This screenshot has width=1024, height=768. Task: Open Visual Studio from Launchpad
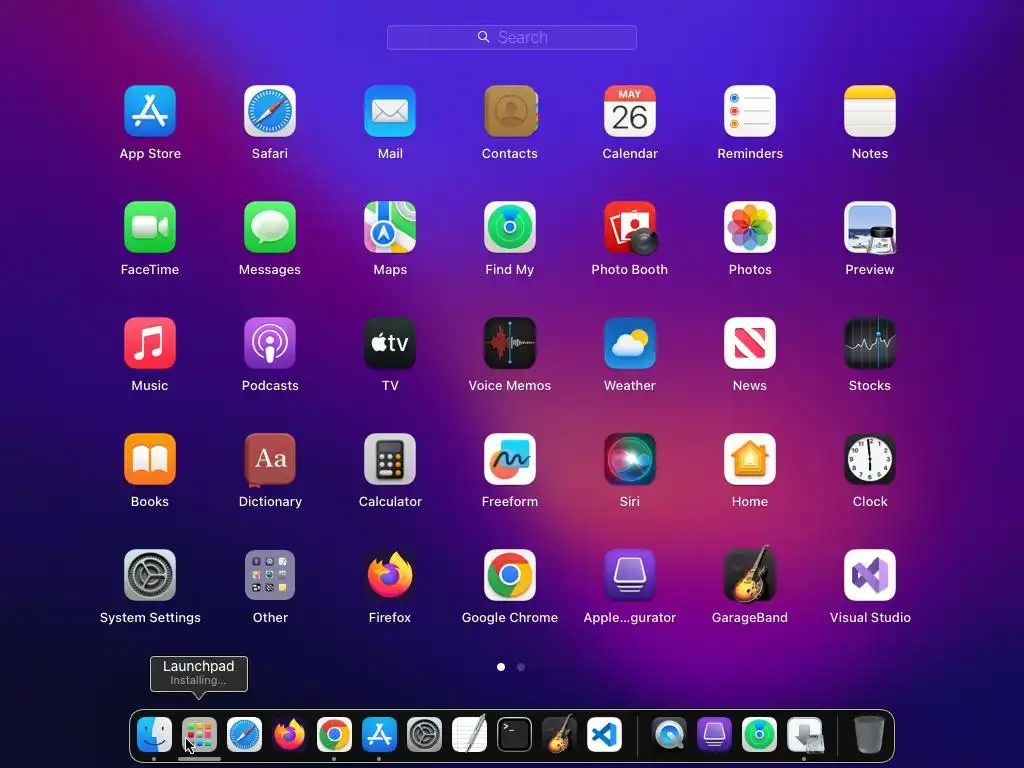coord(870,575)
